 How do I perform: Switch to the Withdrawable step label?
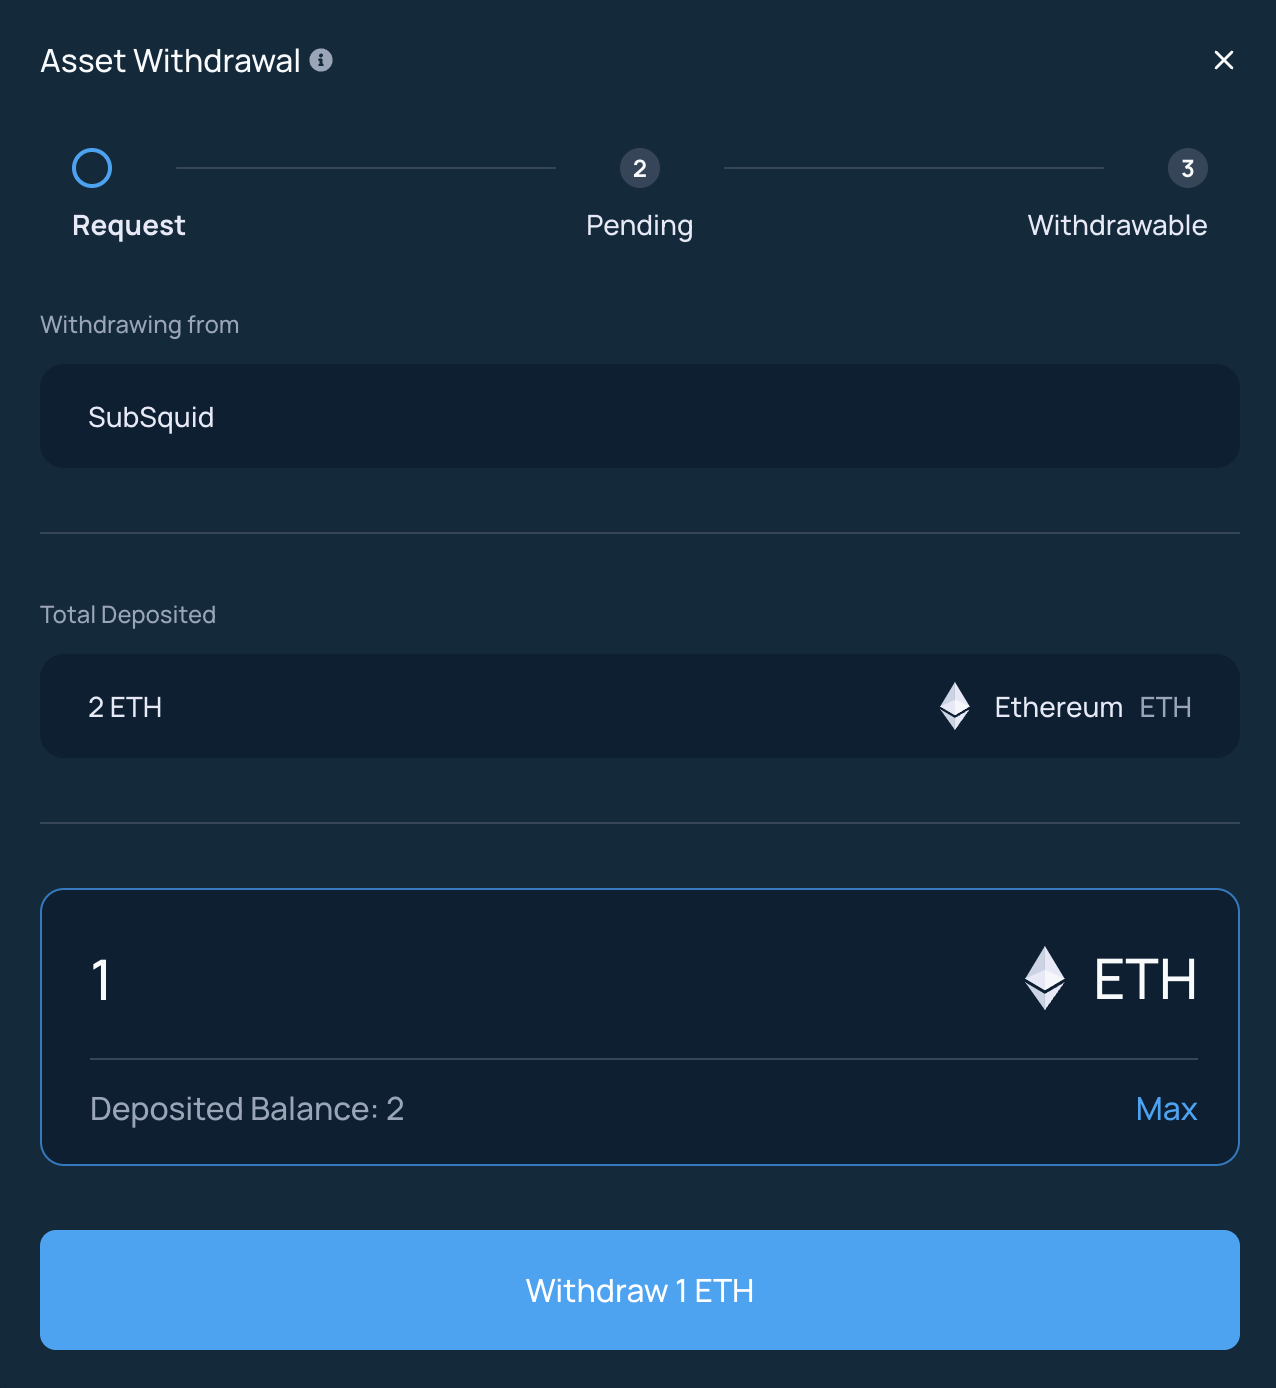[x=1117, y=225]
